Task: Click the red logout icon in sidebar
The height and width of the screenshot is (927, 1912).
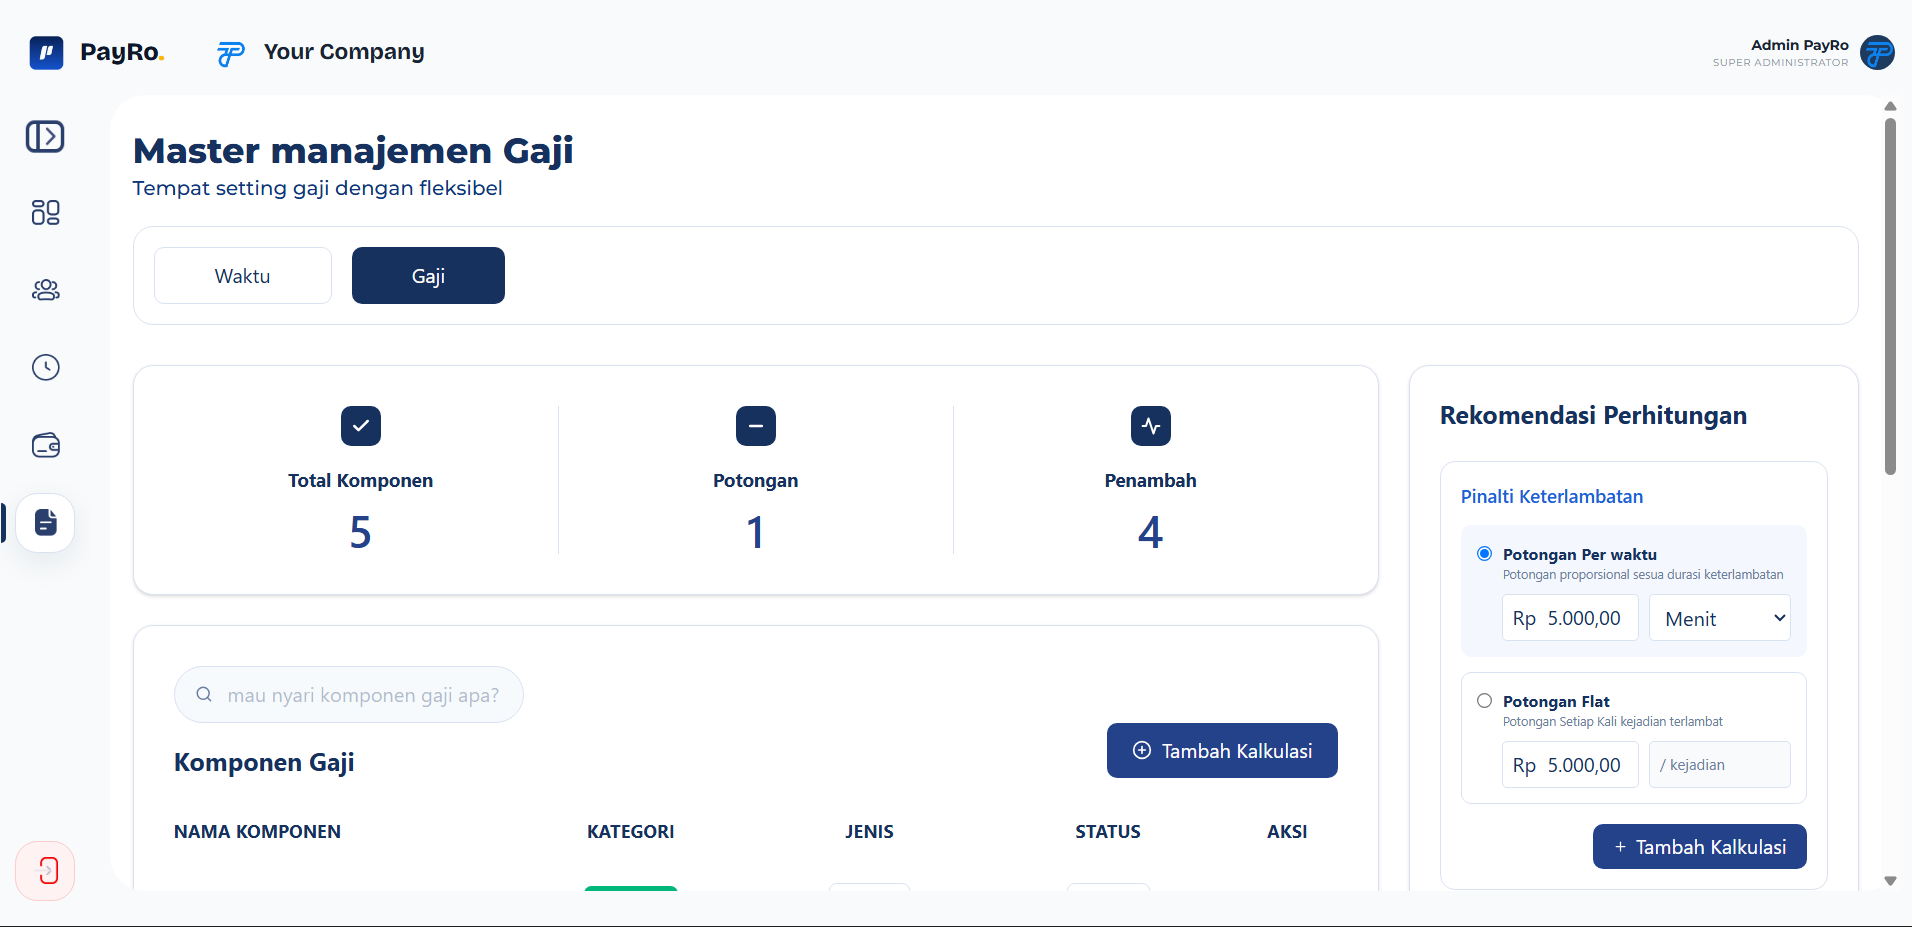Action: click(45, 871)
